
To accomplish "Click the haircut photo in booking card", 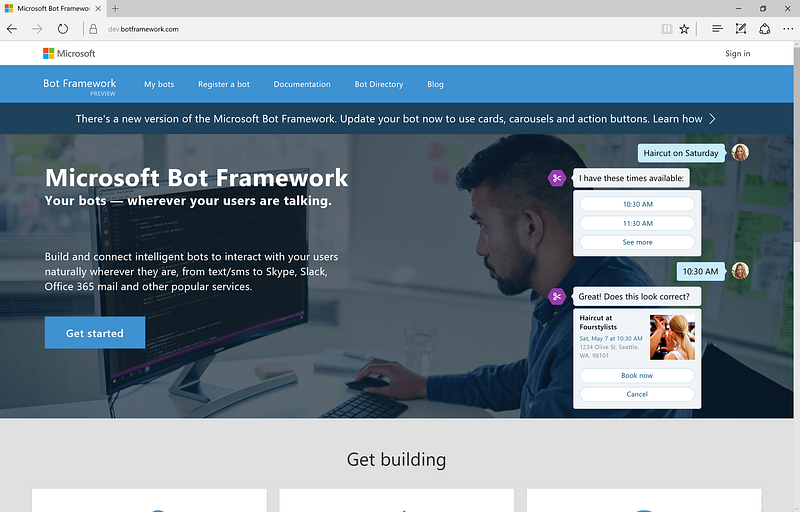I will pos(672,337).
